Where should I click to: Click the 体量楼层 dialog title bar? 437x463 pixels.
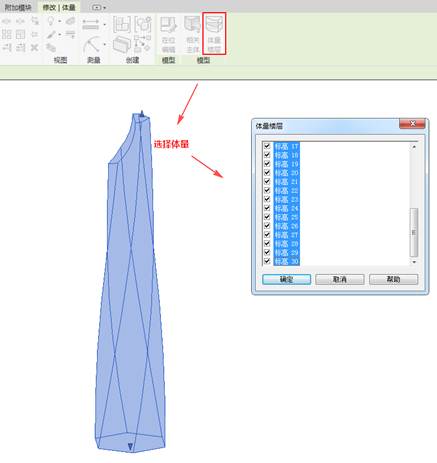[x=326, y=126]
